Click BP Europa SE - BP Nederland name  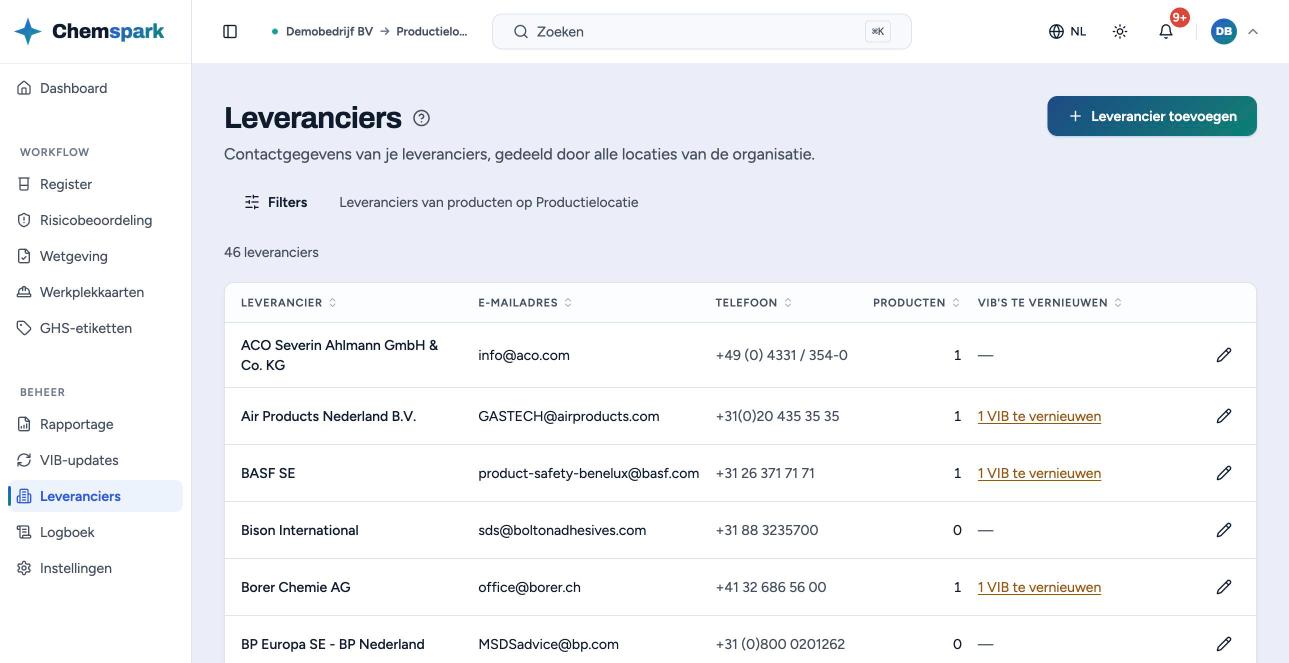tap(333, 644)
